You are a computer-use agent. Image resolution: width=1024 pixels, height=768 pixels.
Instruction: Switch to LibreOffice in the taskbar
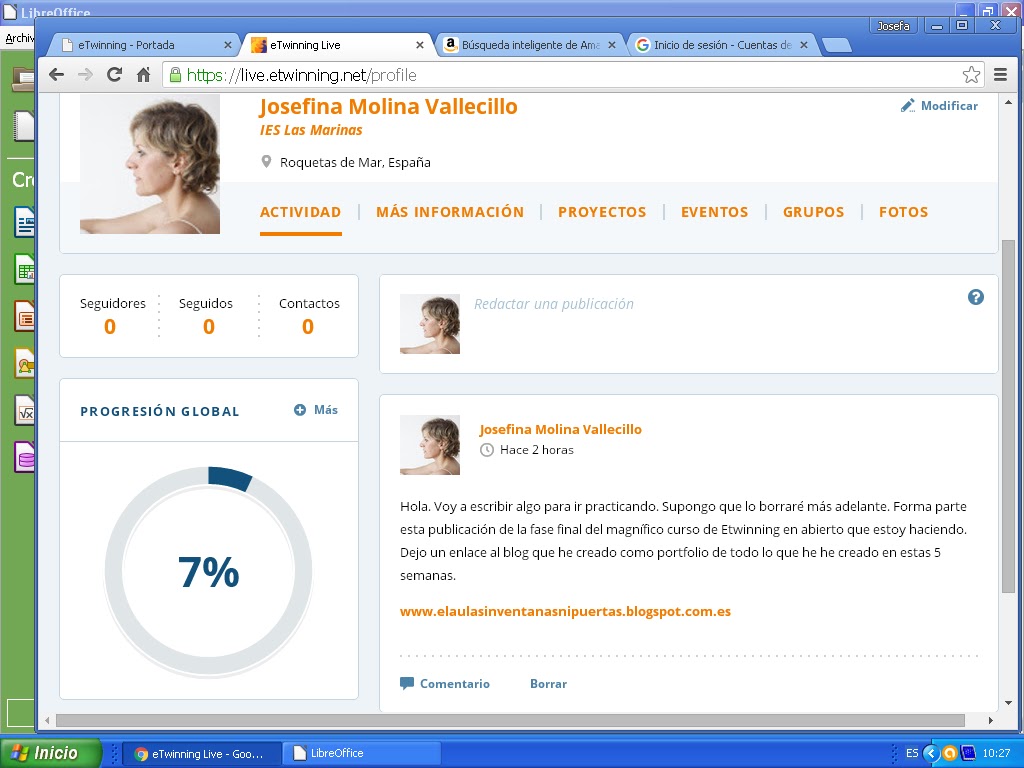362,753
